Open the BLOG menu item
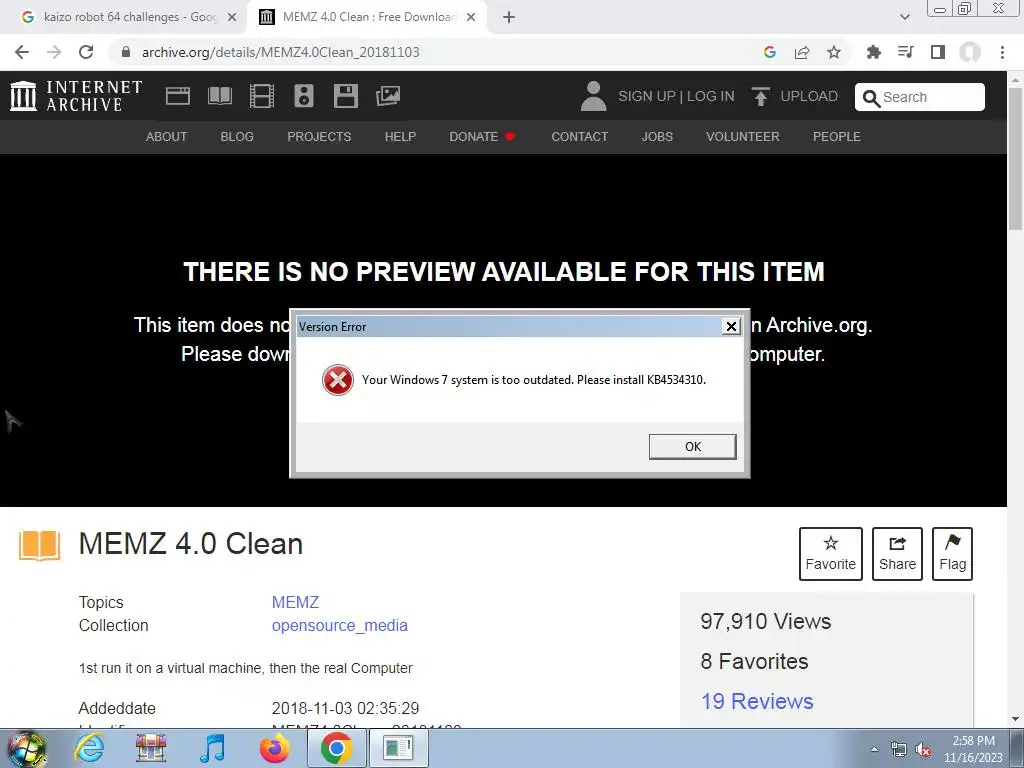The width and height of the screenshot is (1024, 768). 237,136
